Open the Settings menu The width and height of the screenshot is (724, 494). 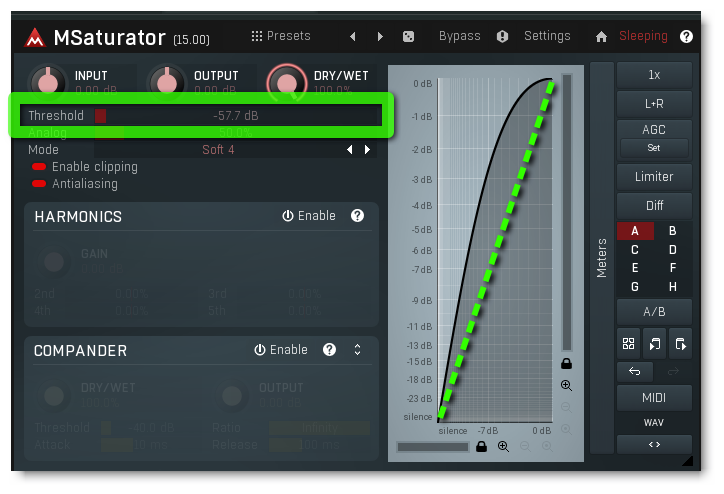[547, 36]
